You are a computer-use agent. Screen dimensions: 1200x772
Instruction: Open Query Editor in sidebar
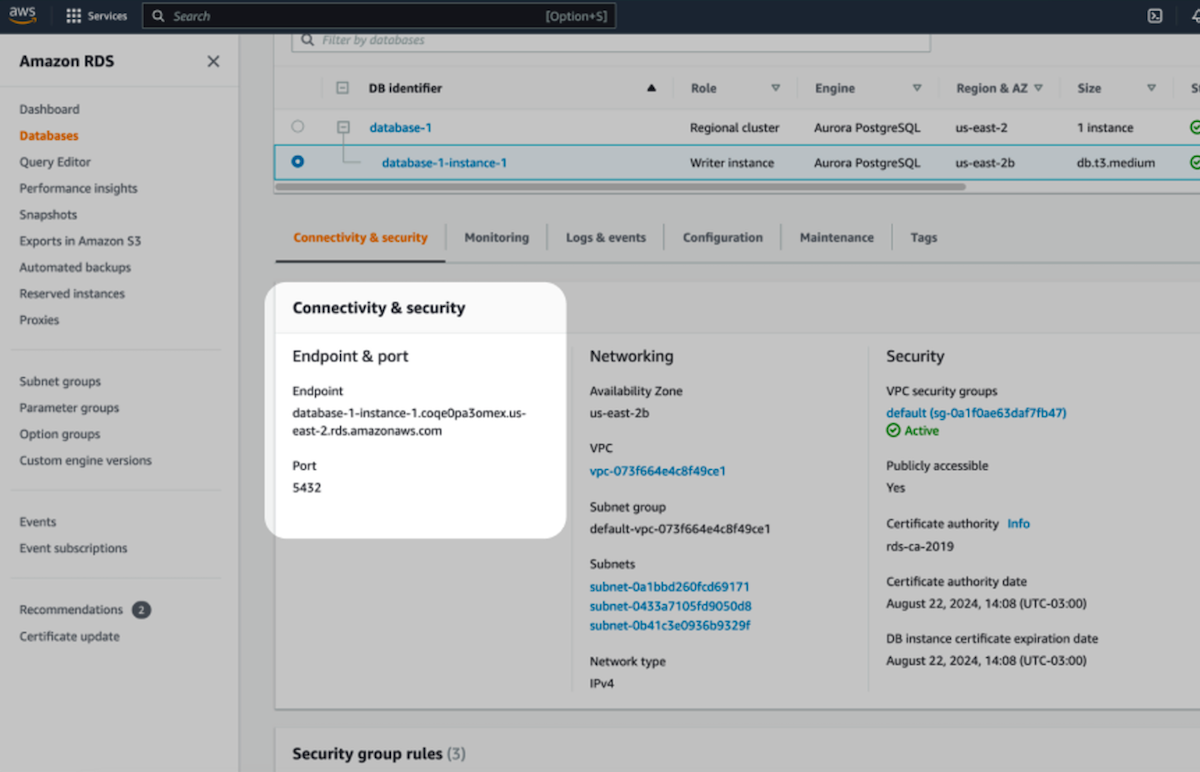click(55, 162)
